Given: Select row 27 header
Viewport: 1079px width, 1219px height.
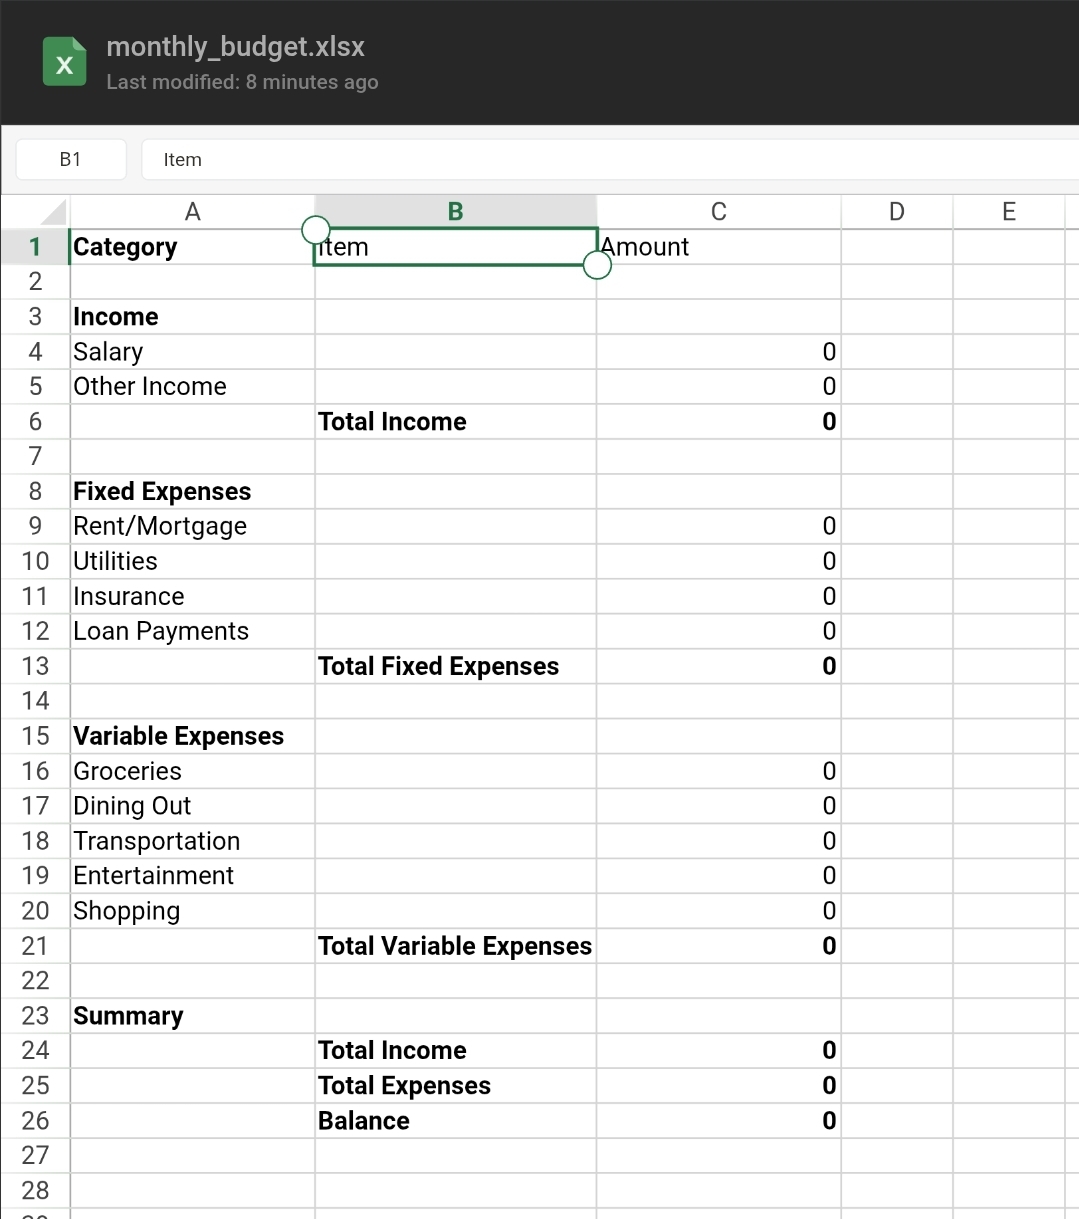Looking at the screenshot, I should [x=35, y=1155].
